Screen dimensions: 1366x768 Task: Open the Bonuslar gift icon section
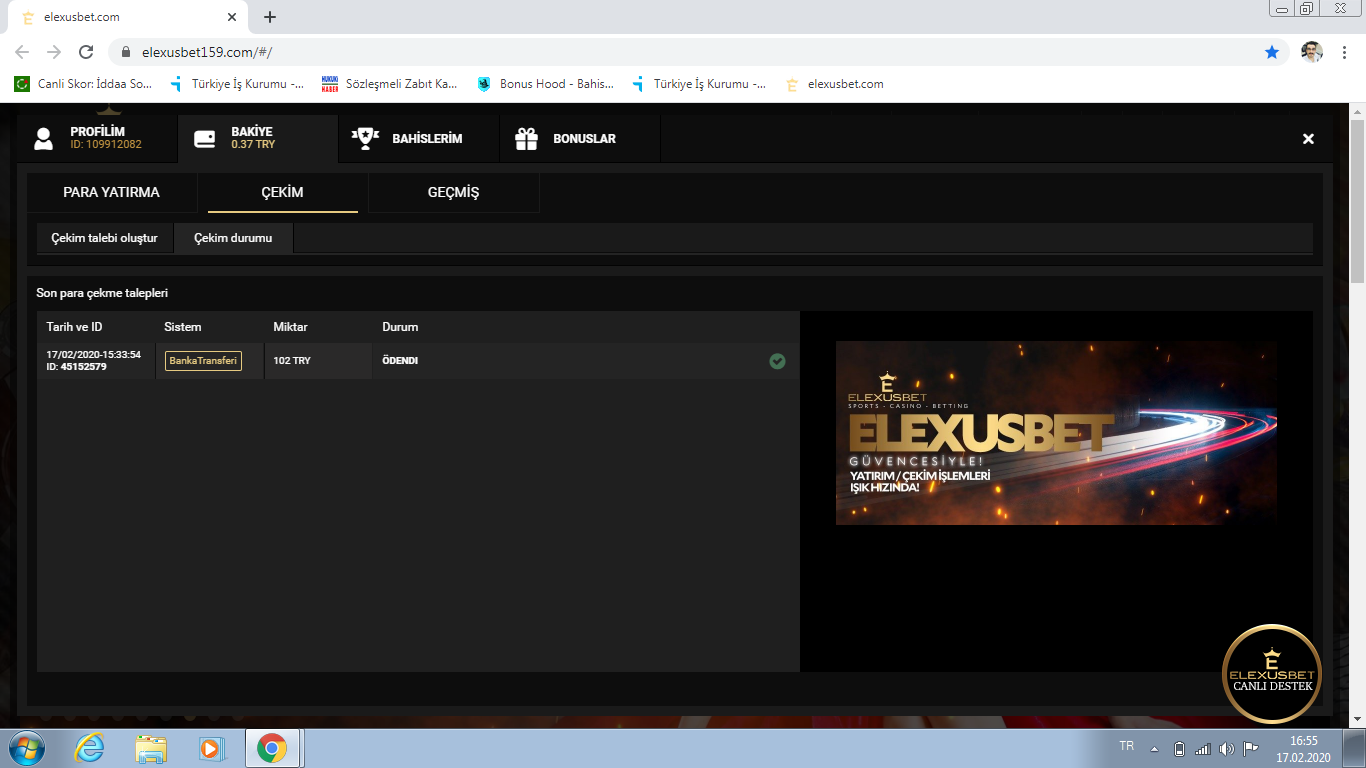pyautogui.click(x=526, y=139)
